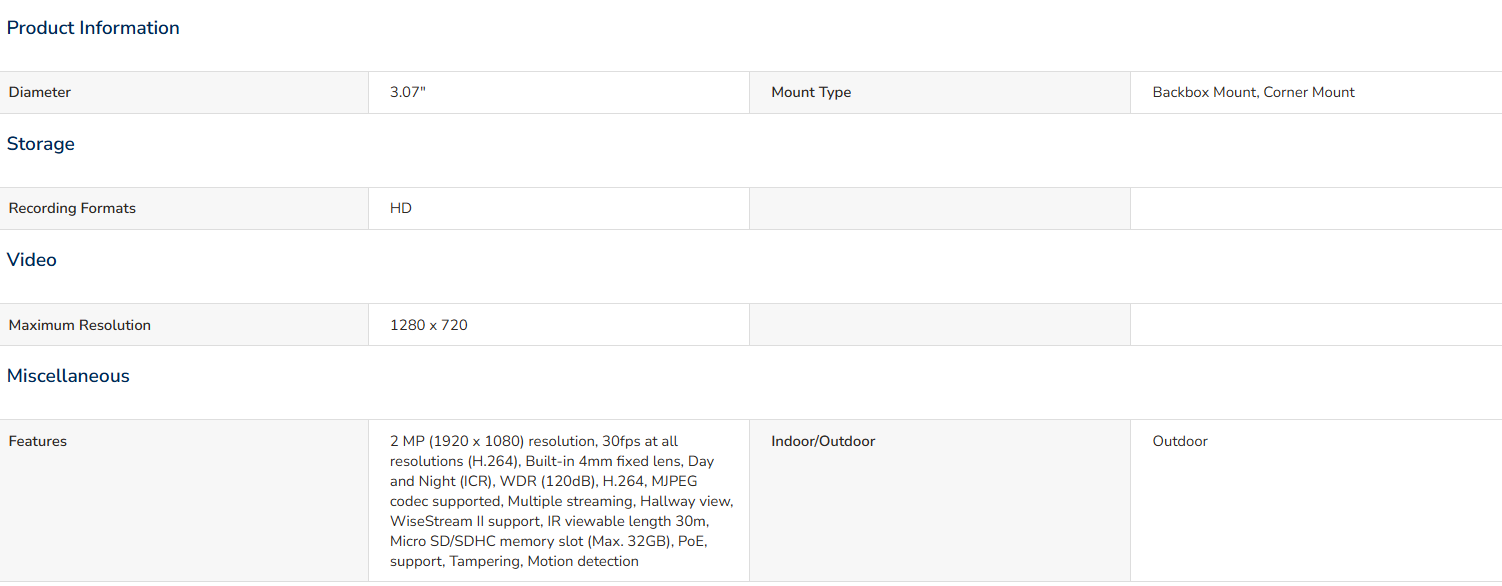Click the blank last cell in Maximum Resolution row
This screenshot has height=586, width=1502.
[1316, 325]
